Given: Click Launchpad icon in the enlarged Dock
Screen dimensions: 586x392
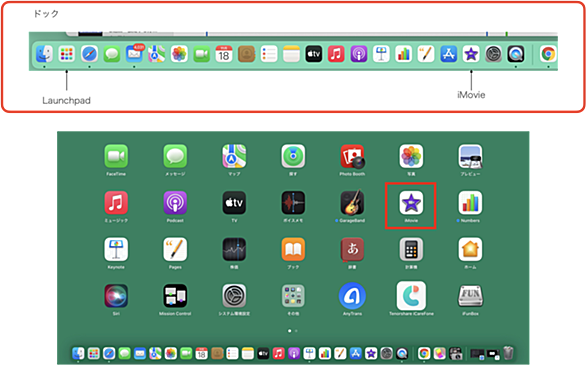Looking at the screenshot, I should click(x=67, y=54).
